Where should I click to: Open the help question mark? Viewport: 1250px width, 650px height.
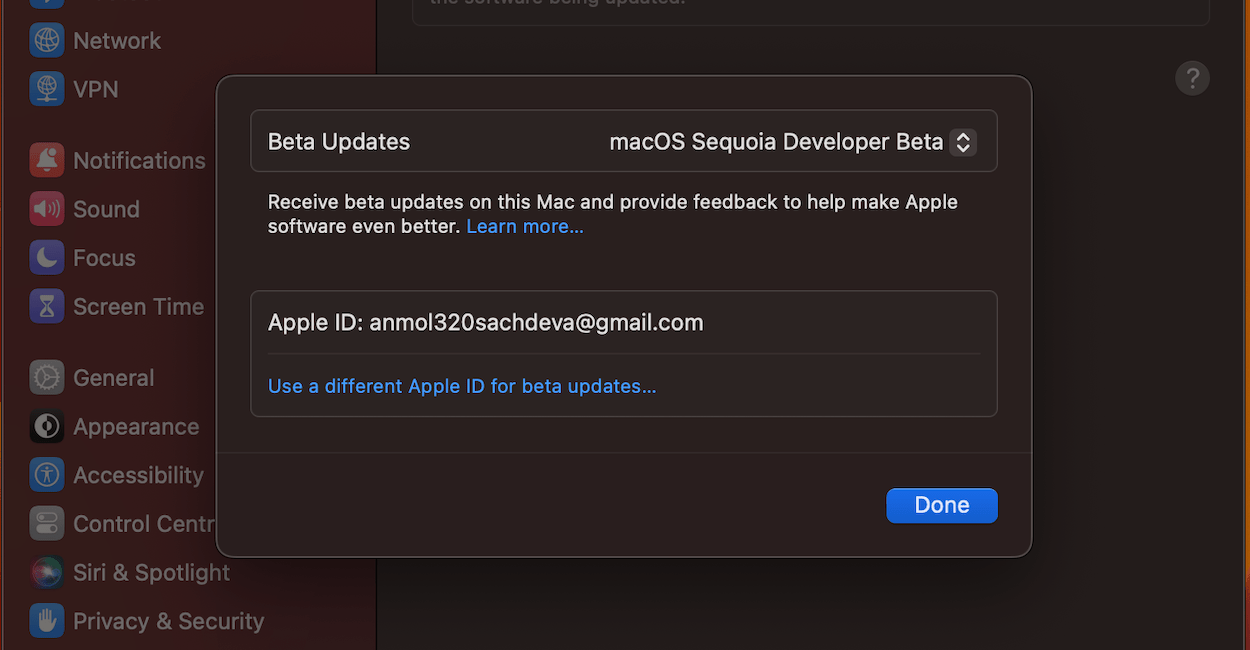coord(1192,78)
